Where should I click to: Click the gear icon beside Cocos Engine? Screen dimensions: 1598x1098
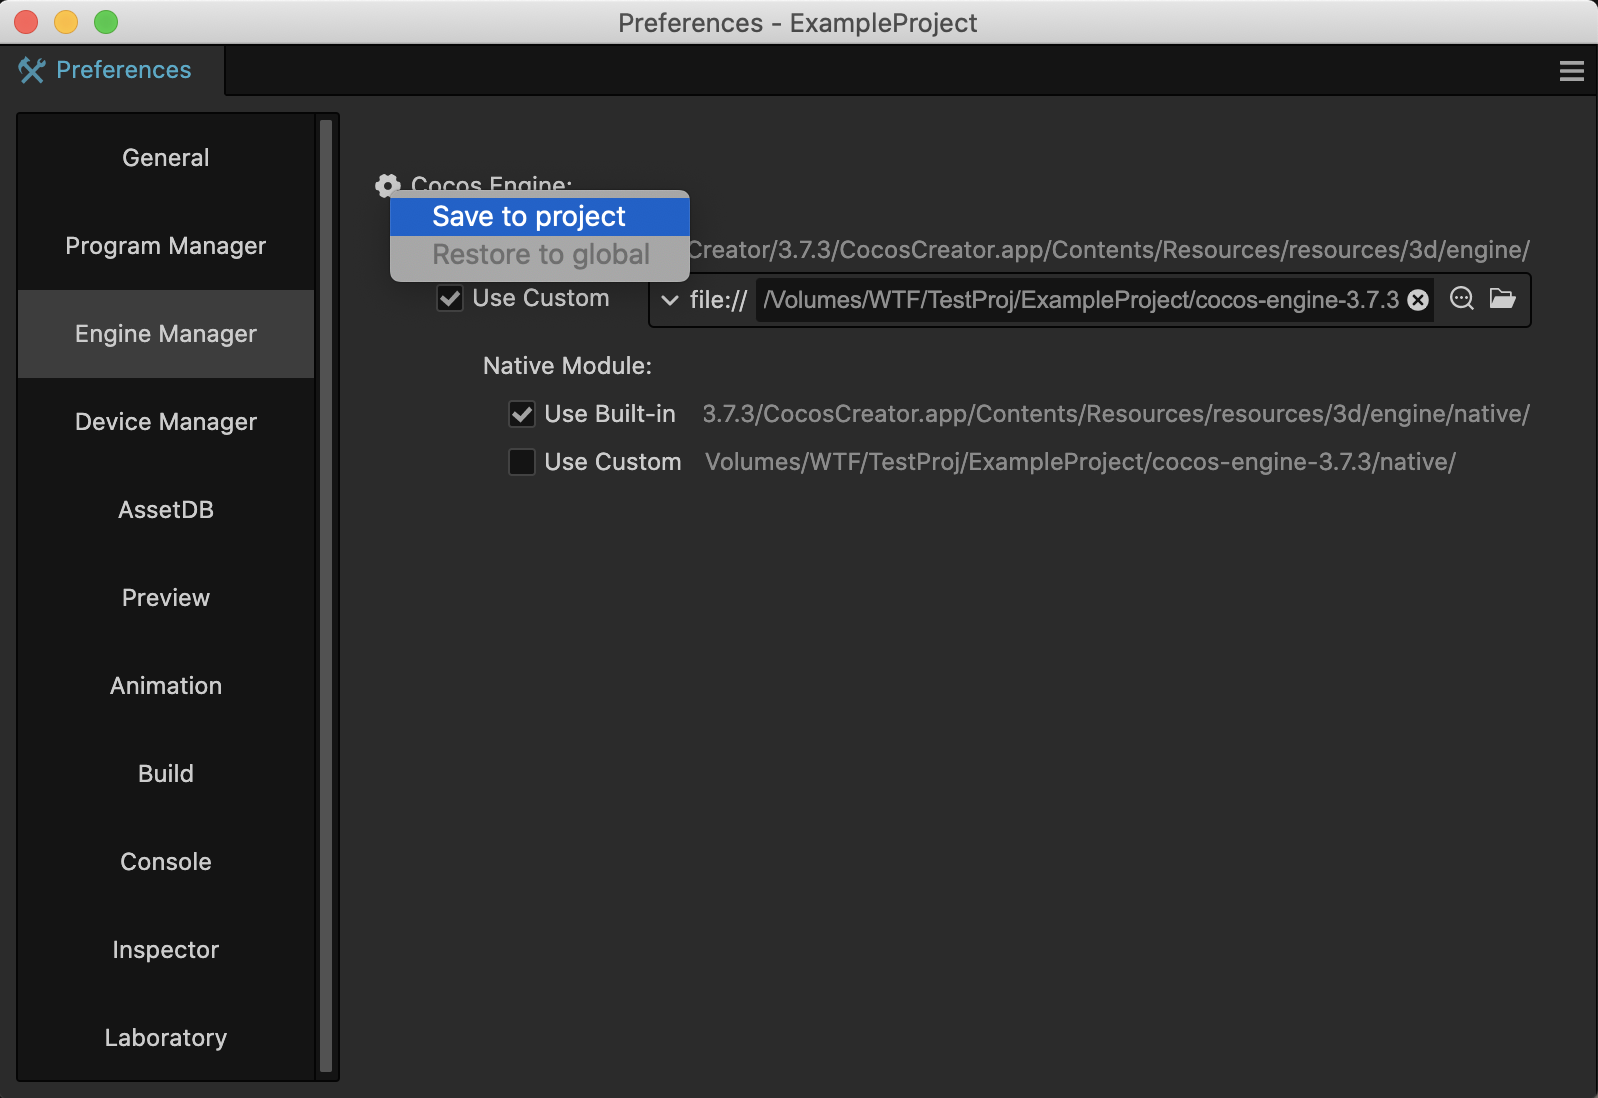tap(387, 185)
